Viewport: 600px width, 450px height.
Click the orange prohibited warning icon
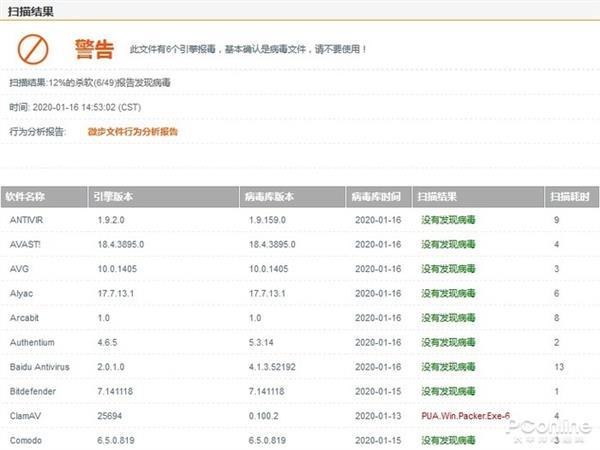tap(33, 49)
